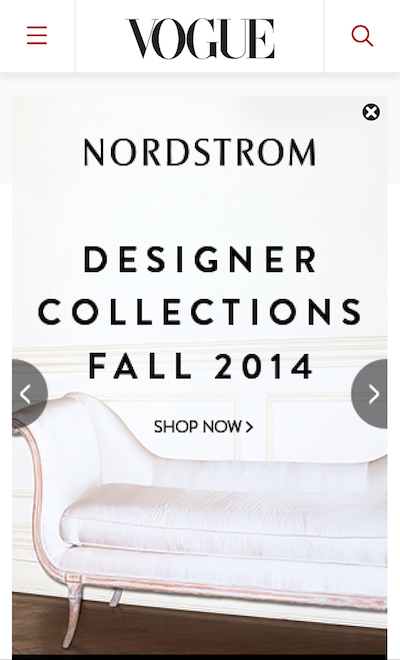Tap the NORDSTROM brand logo
400x660 pixels.
[200, 152]
